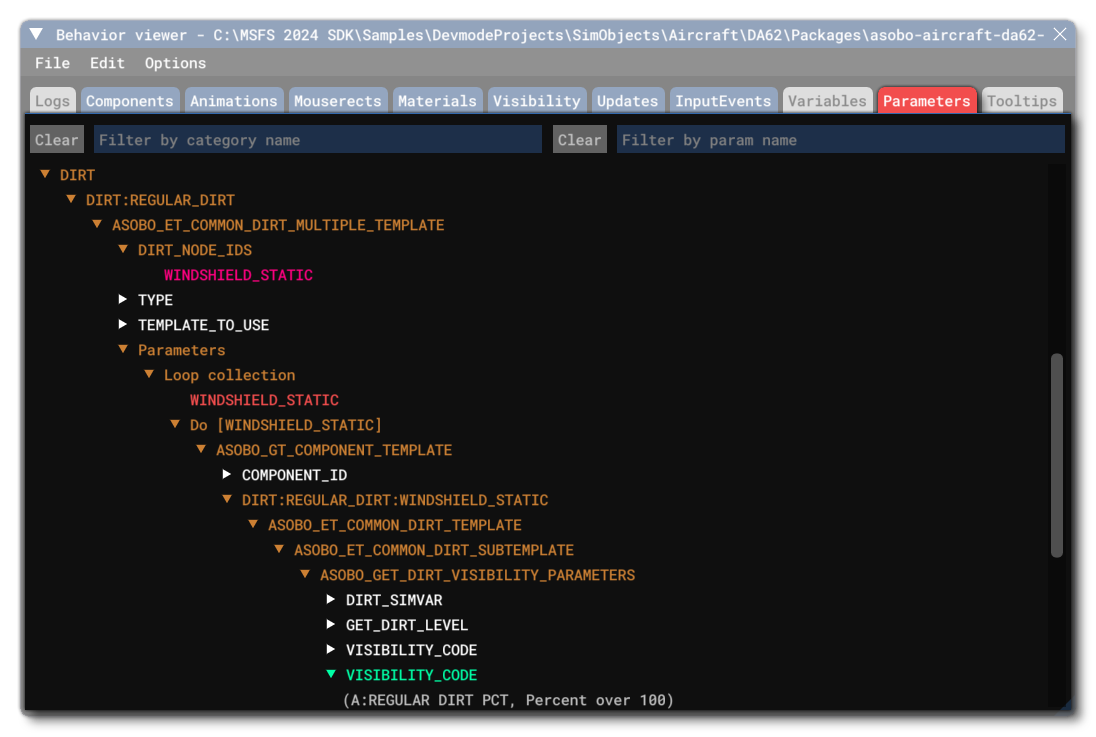The image size is (1096, 737).
Task: Collapse the green VISIBILITY_CODE node
Action: pyautogui.click(x=331, y=675)
